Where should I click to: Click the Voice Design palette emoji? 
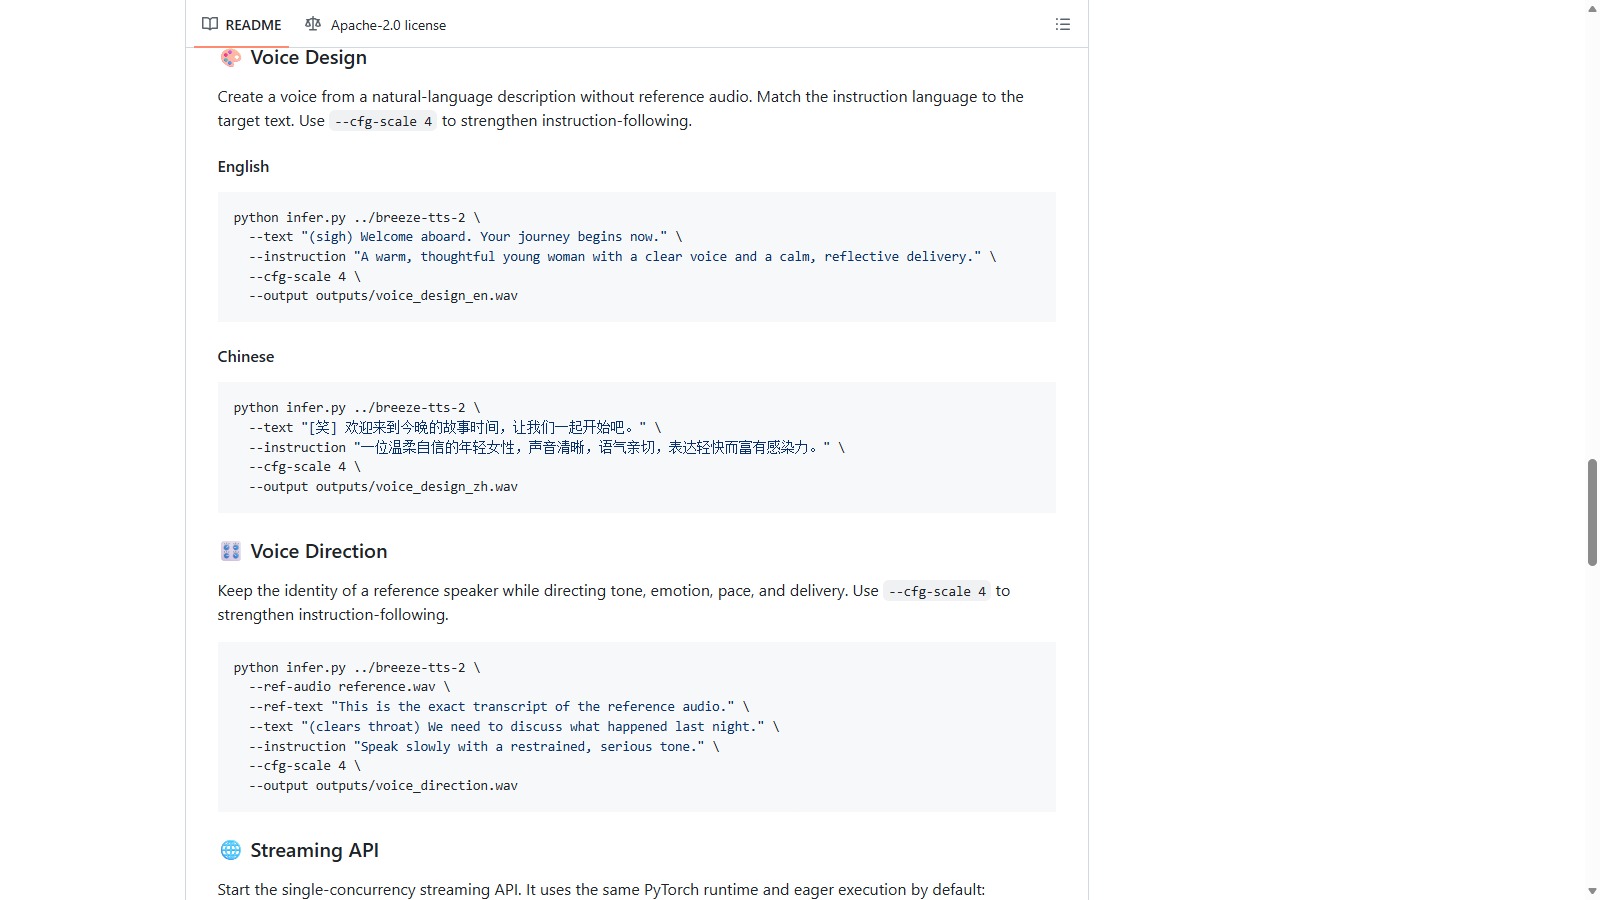coord(231,58)
